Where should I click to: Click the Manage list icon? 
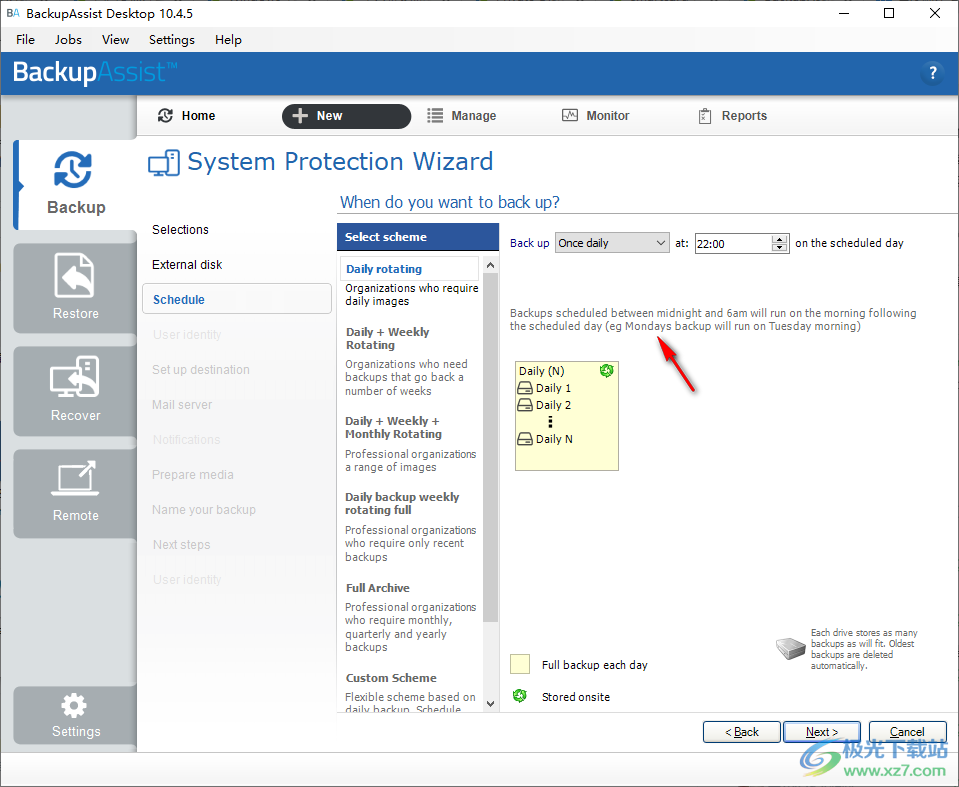pyautogui.click(x=435, y=116)
